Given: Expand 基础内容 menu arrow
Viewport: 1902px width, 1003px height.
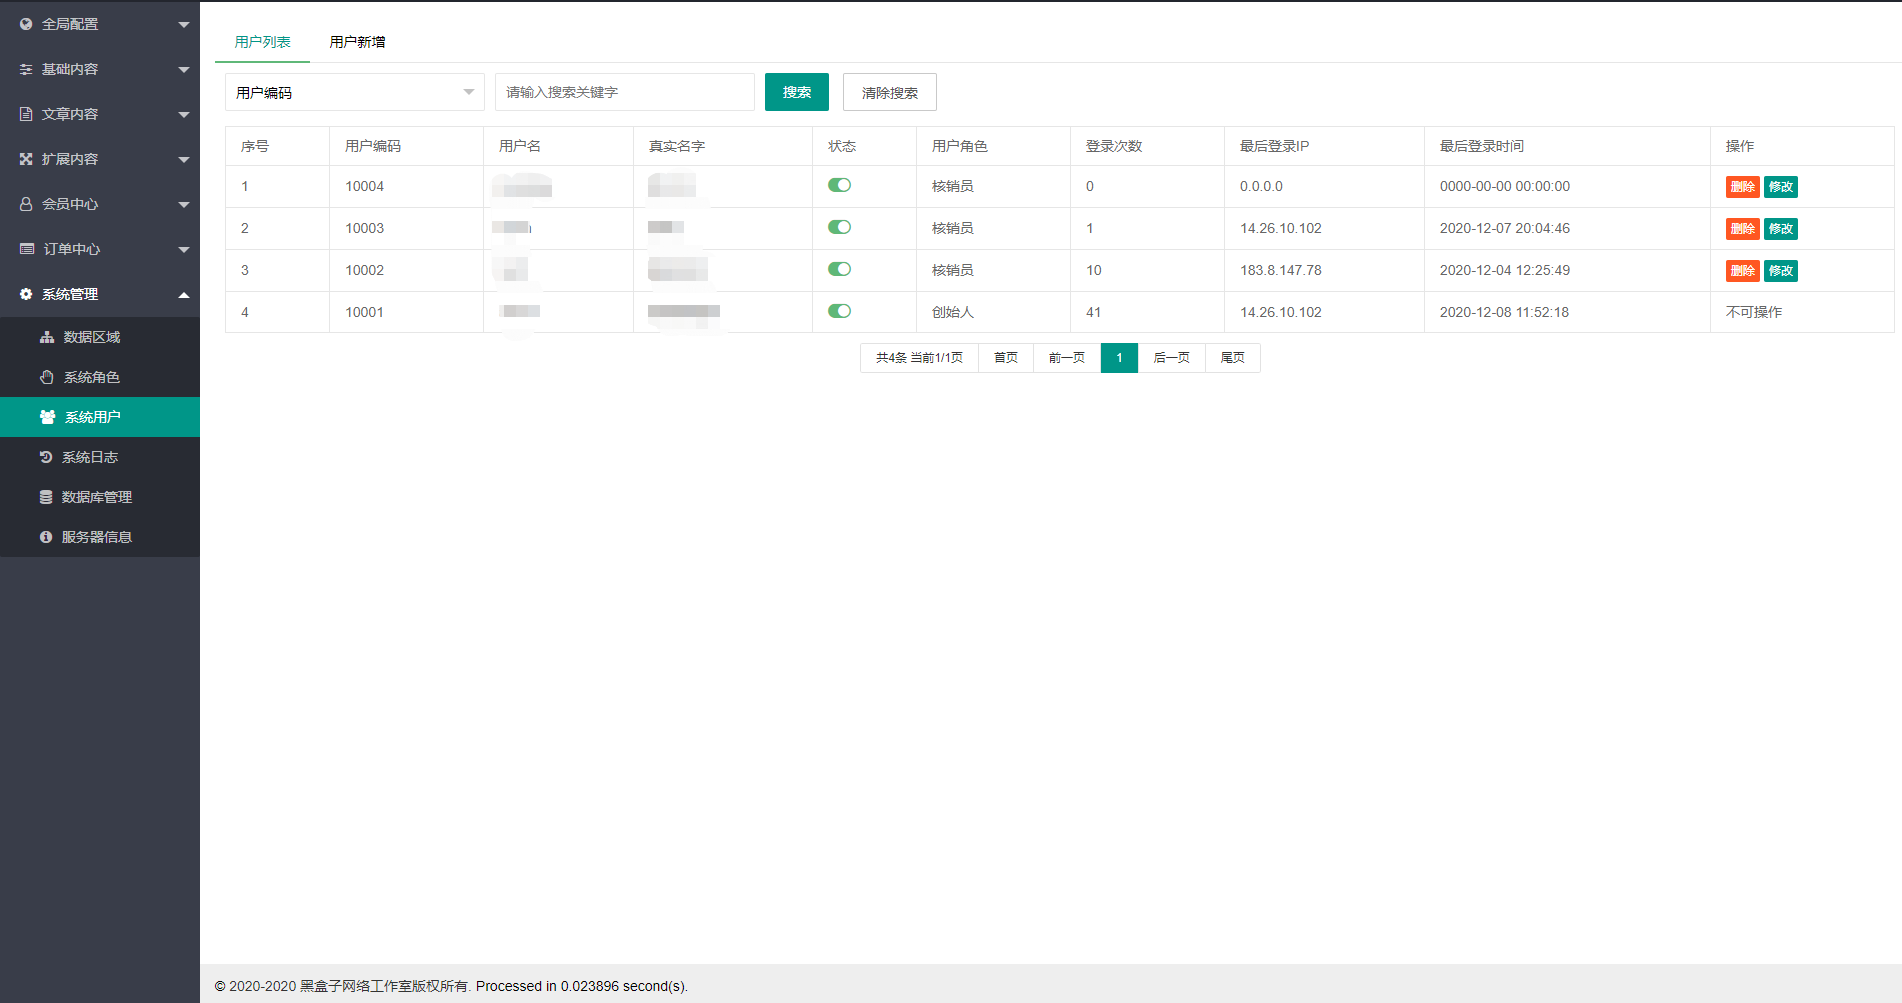Looking at the screenshot, I should click(184, 69).
